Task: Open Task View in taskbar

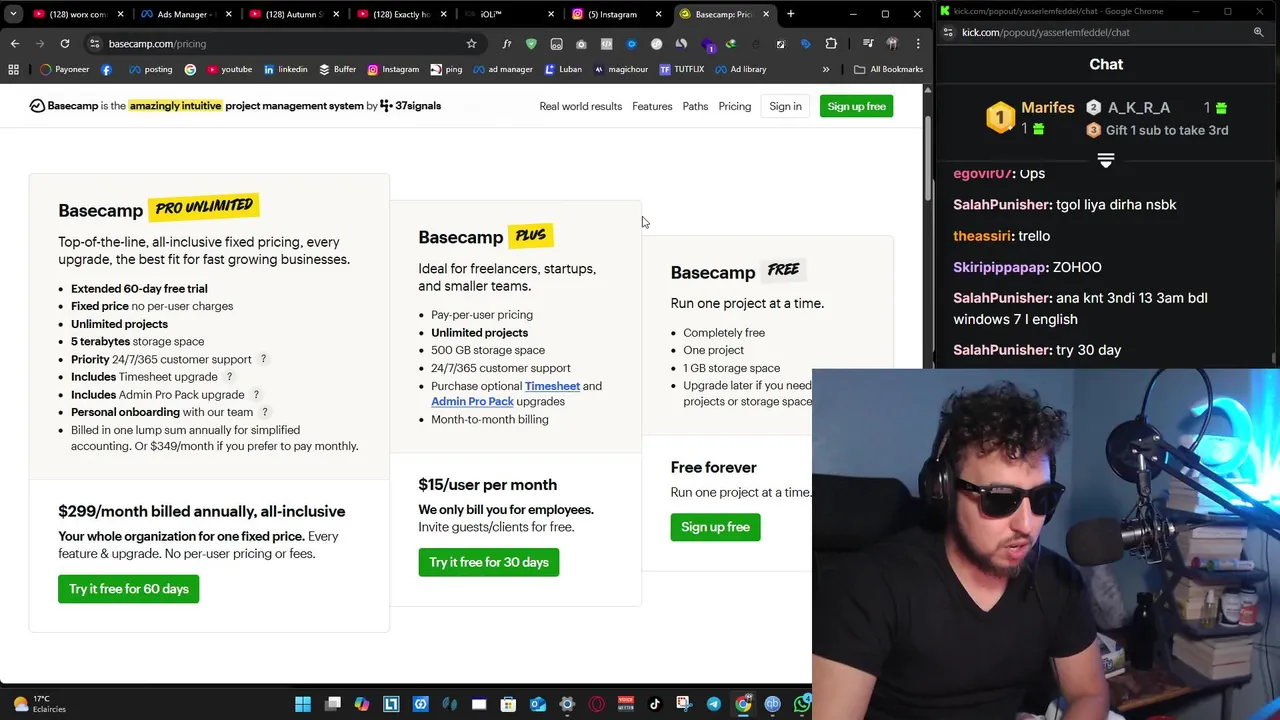Action: coord(333,704)
